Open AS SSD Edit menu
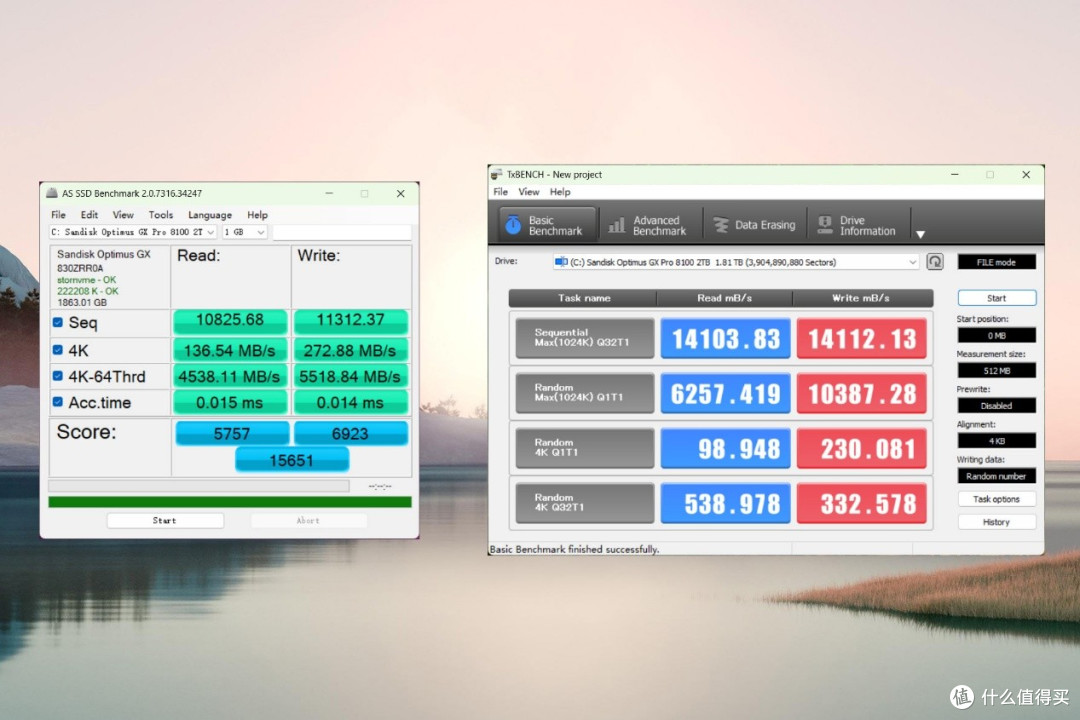The width and height of the screenshot is (1080, 720). 89,215
